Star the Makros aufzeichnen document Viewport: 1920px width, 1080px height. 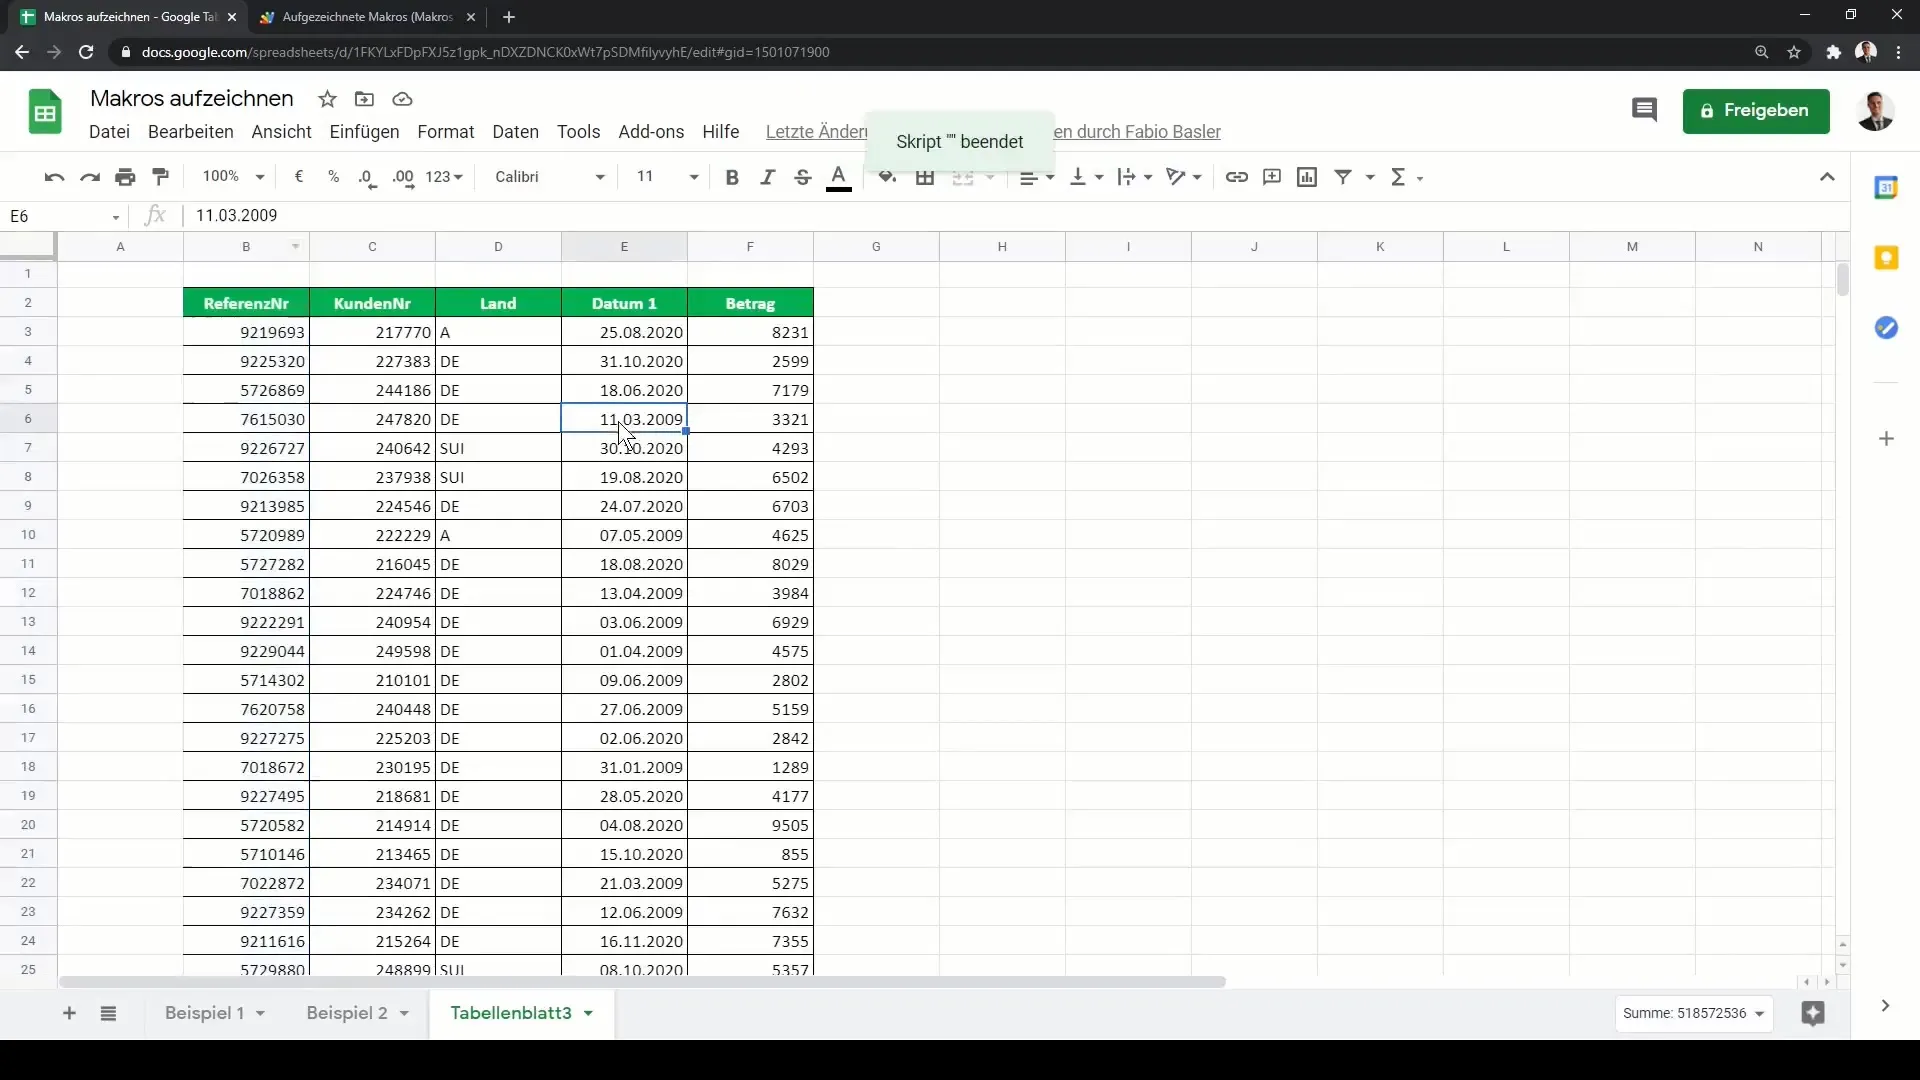click(x=327, y=99)
